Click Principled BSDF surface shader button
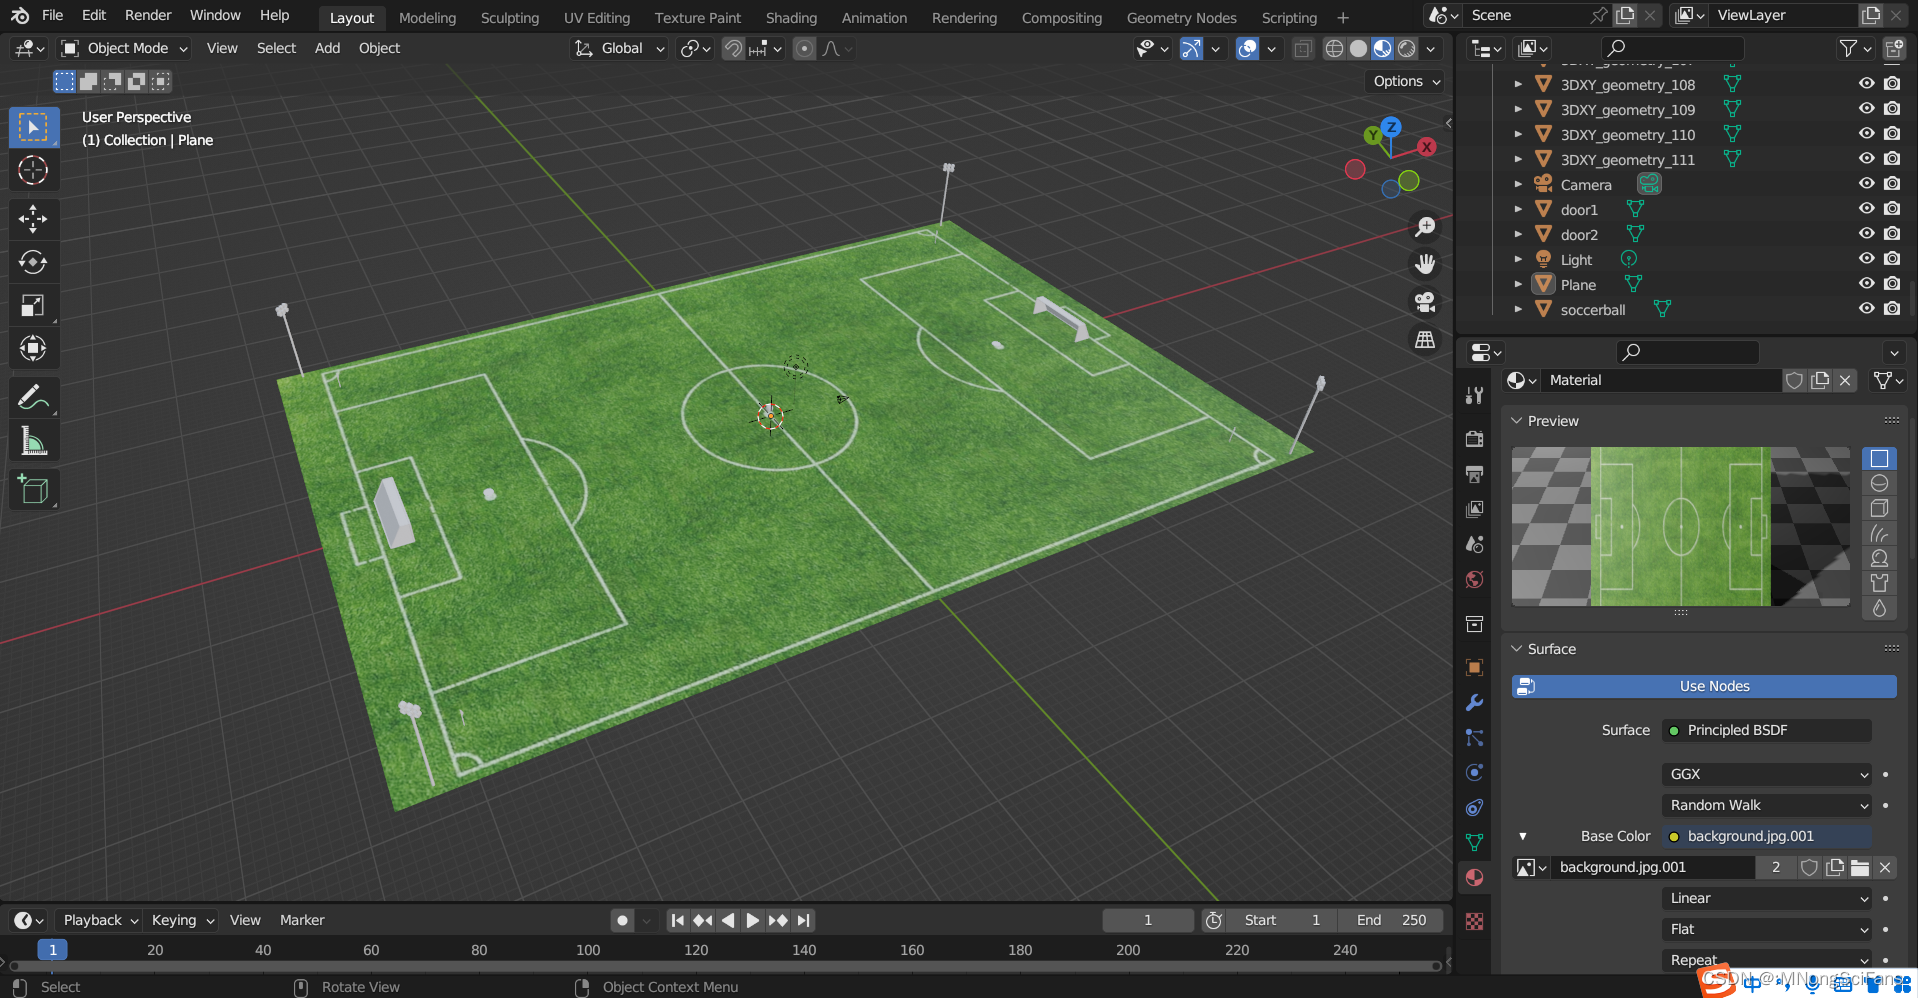Screen dimensions: 1918x998 pyautogui.click(x=1767, y=730)
